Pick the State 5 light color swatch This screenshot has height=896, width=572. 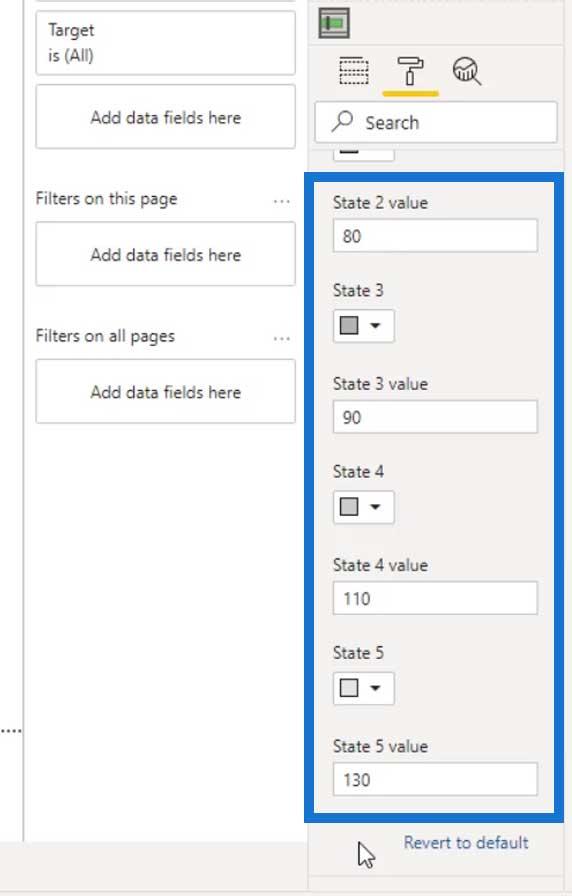pos(349,688)
